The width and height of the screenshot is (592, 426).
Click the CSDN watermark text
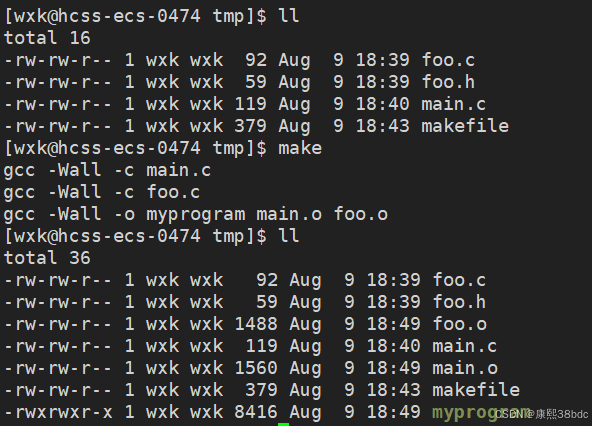click(x=541, y=414)
